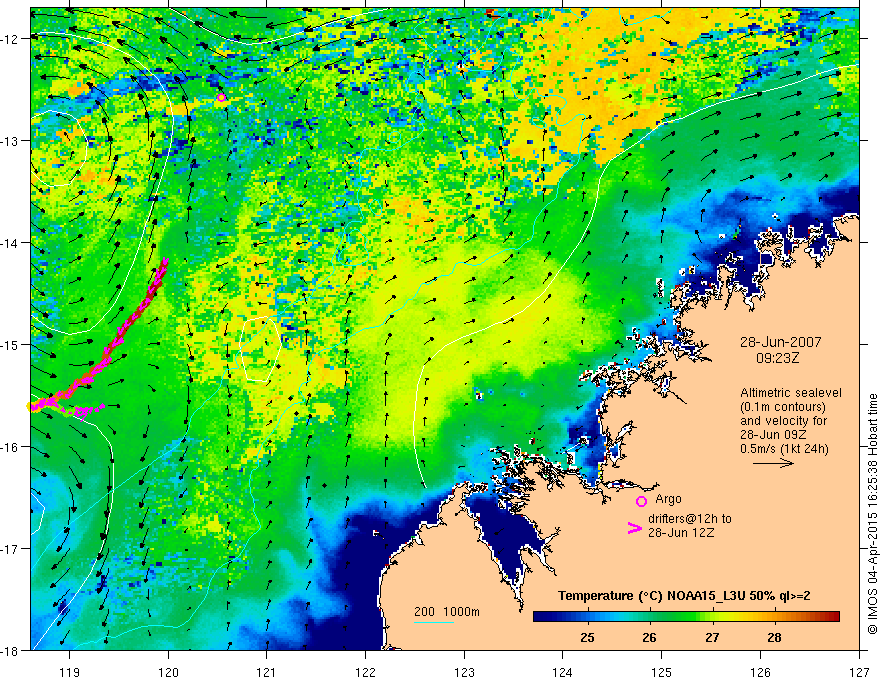The height and width of the screenshot is (680, 880).
Task: Click latitude axis label -14
Action: click(10, 243)
